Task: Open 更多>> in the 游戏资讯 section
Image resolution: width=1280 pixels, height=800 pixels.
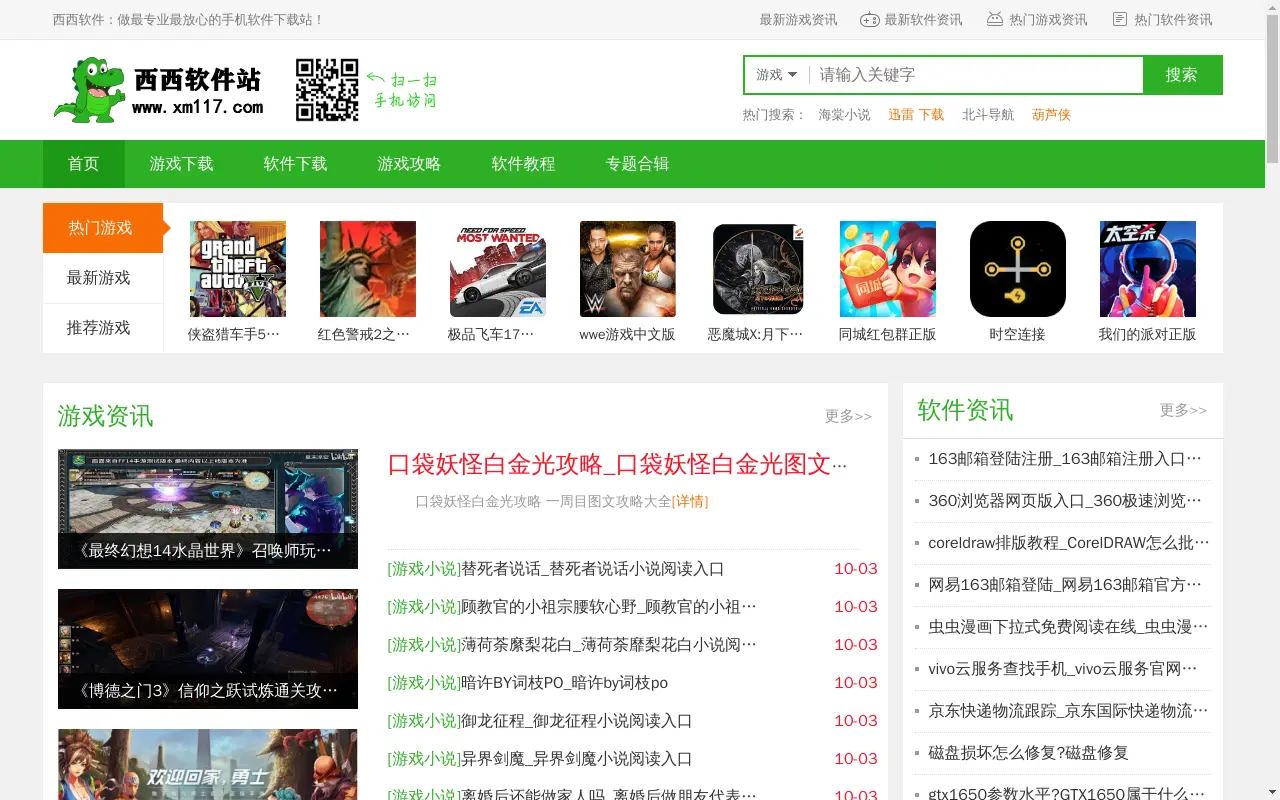Action: tap(849, 416)
